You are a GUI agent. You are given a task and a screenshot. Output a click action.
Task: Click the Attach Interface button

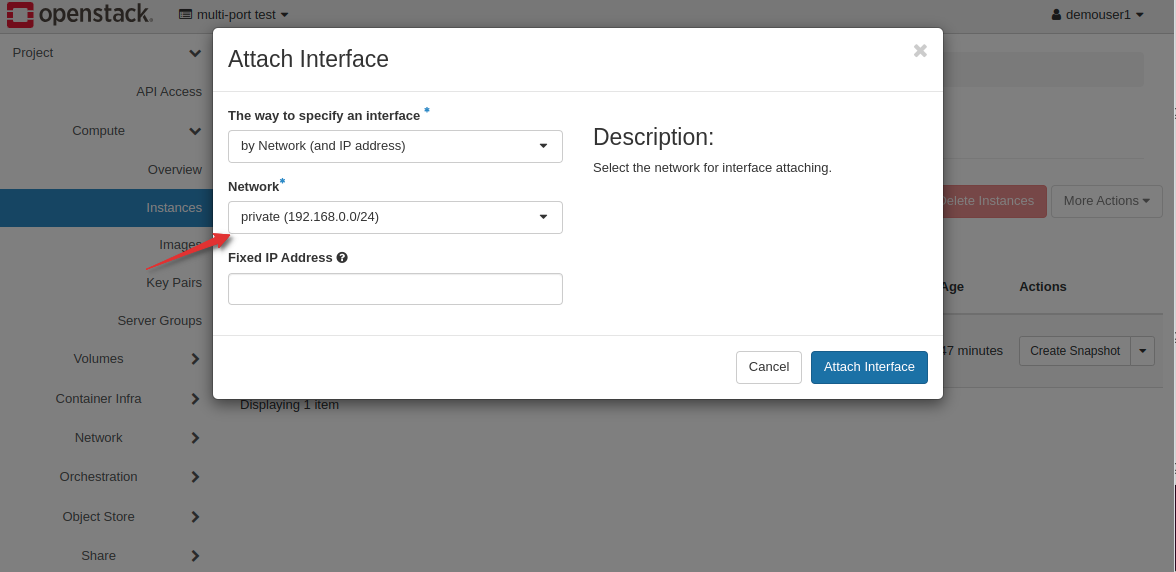(868, 367)
